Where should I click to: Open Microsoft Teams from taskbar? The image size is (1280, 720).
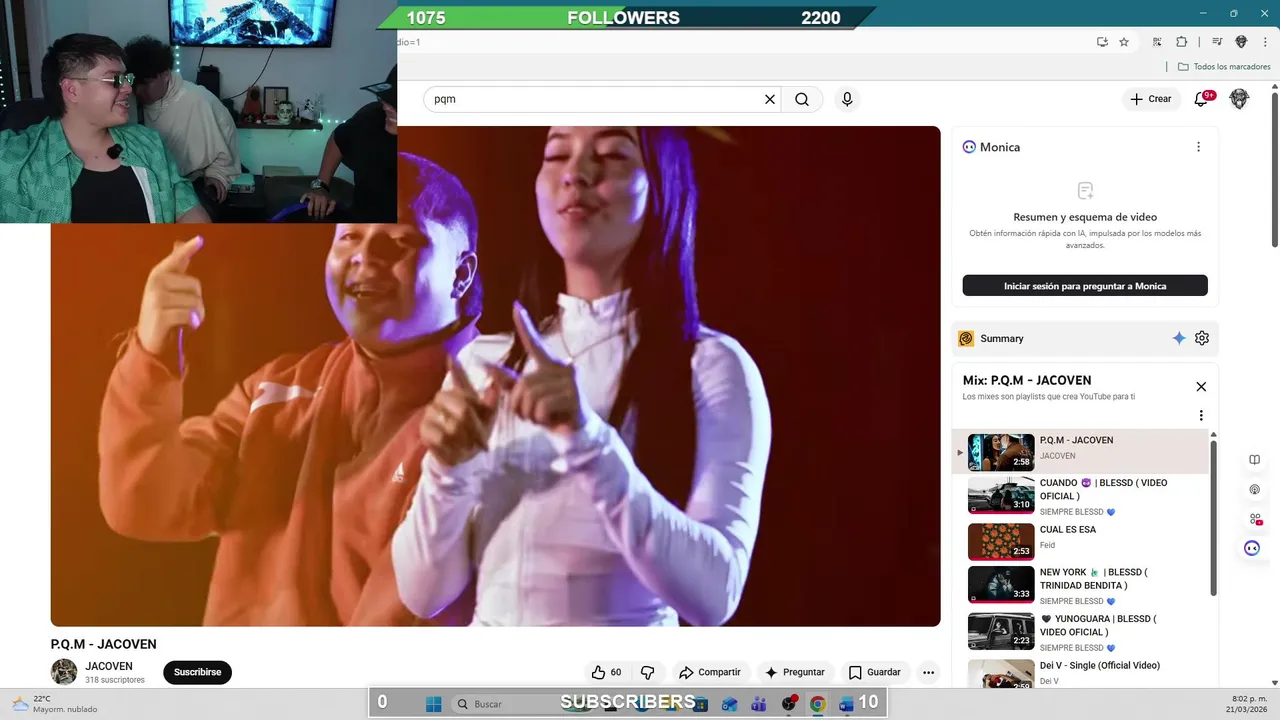tap(758, 704)
